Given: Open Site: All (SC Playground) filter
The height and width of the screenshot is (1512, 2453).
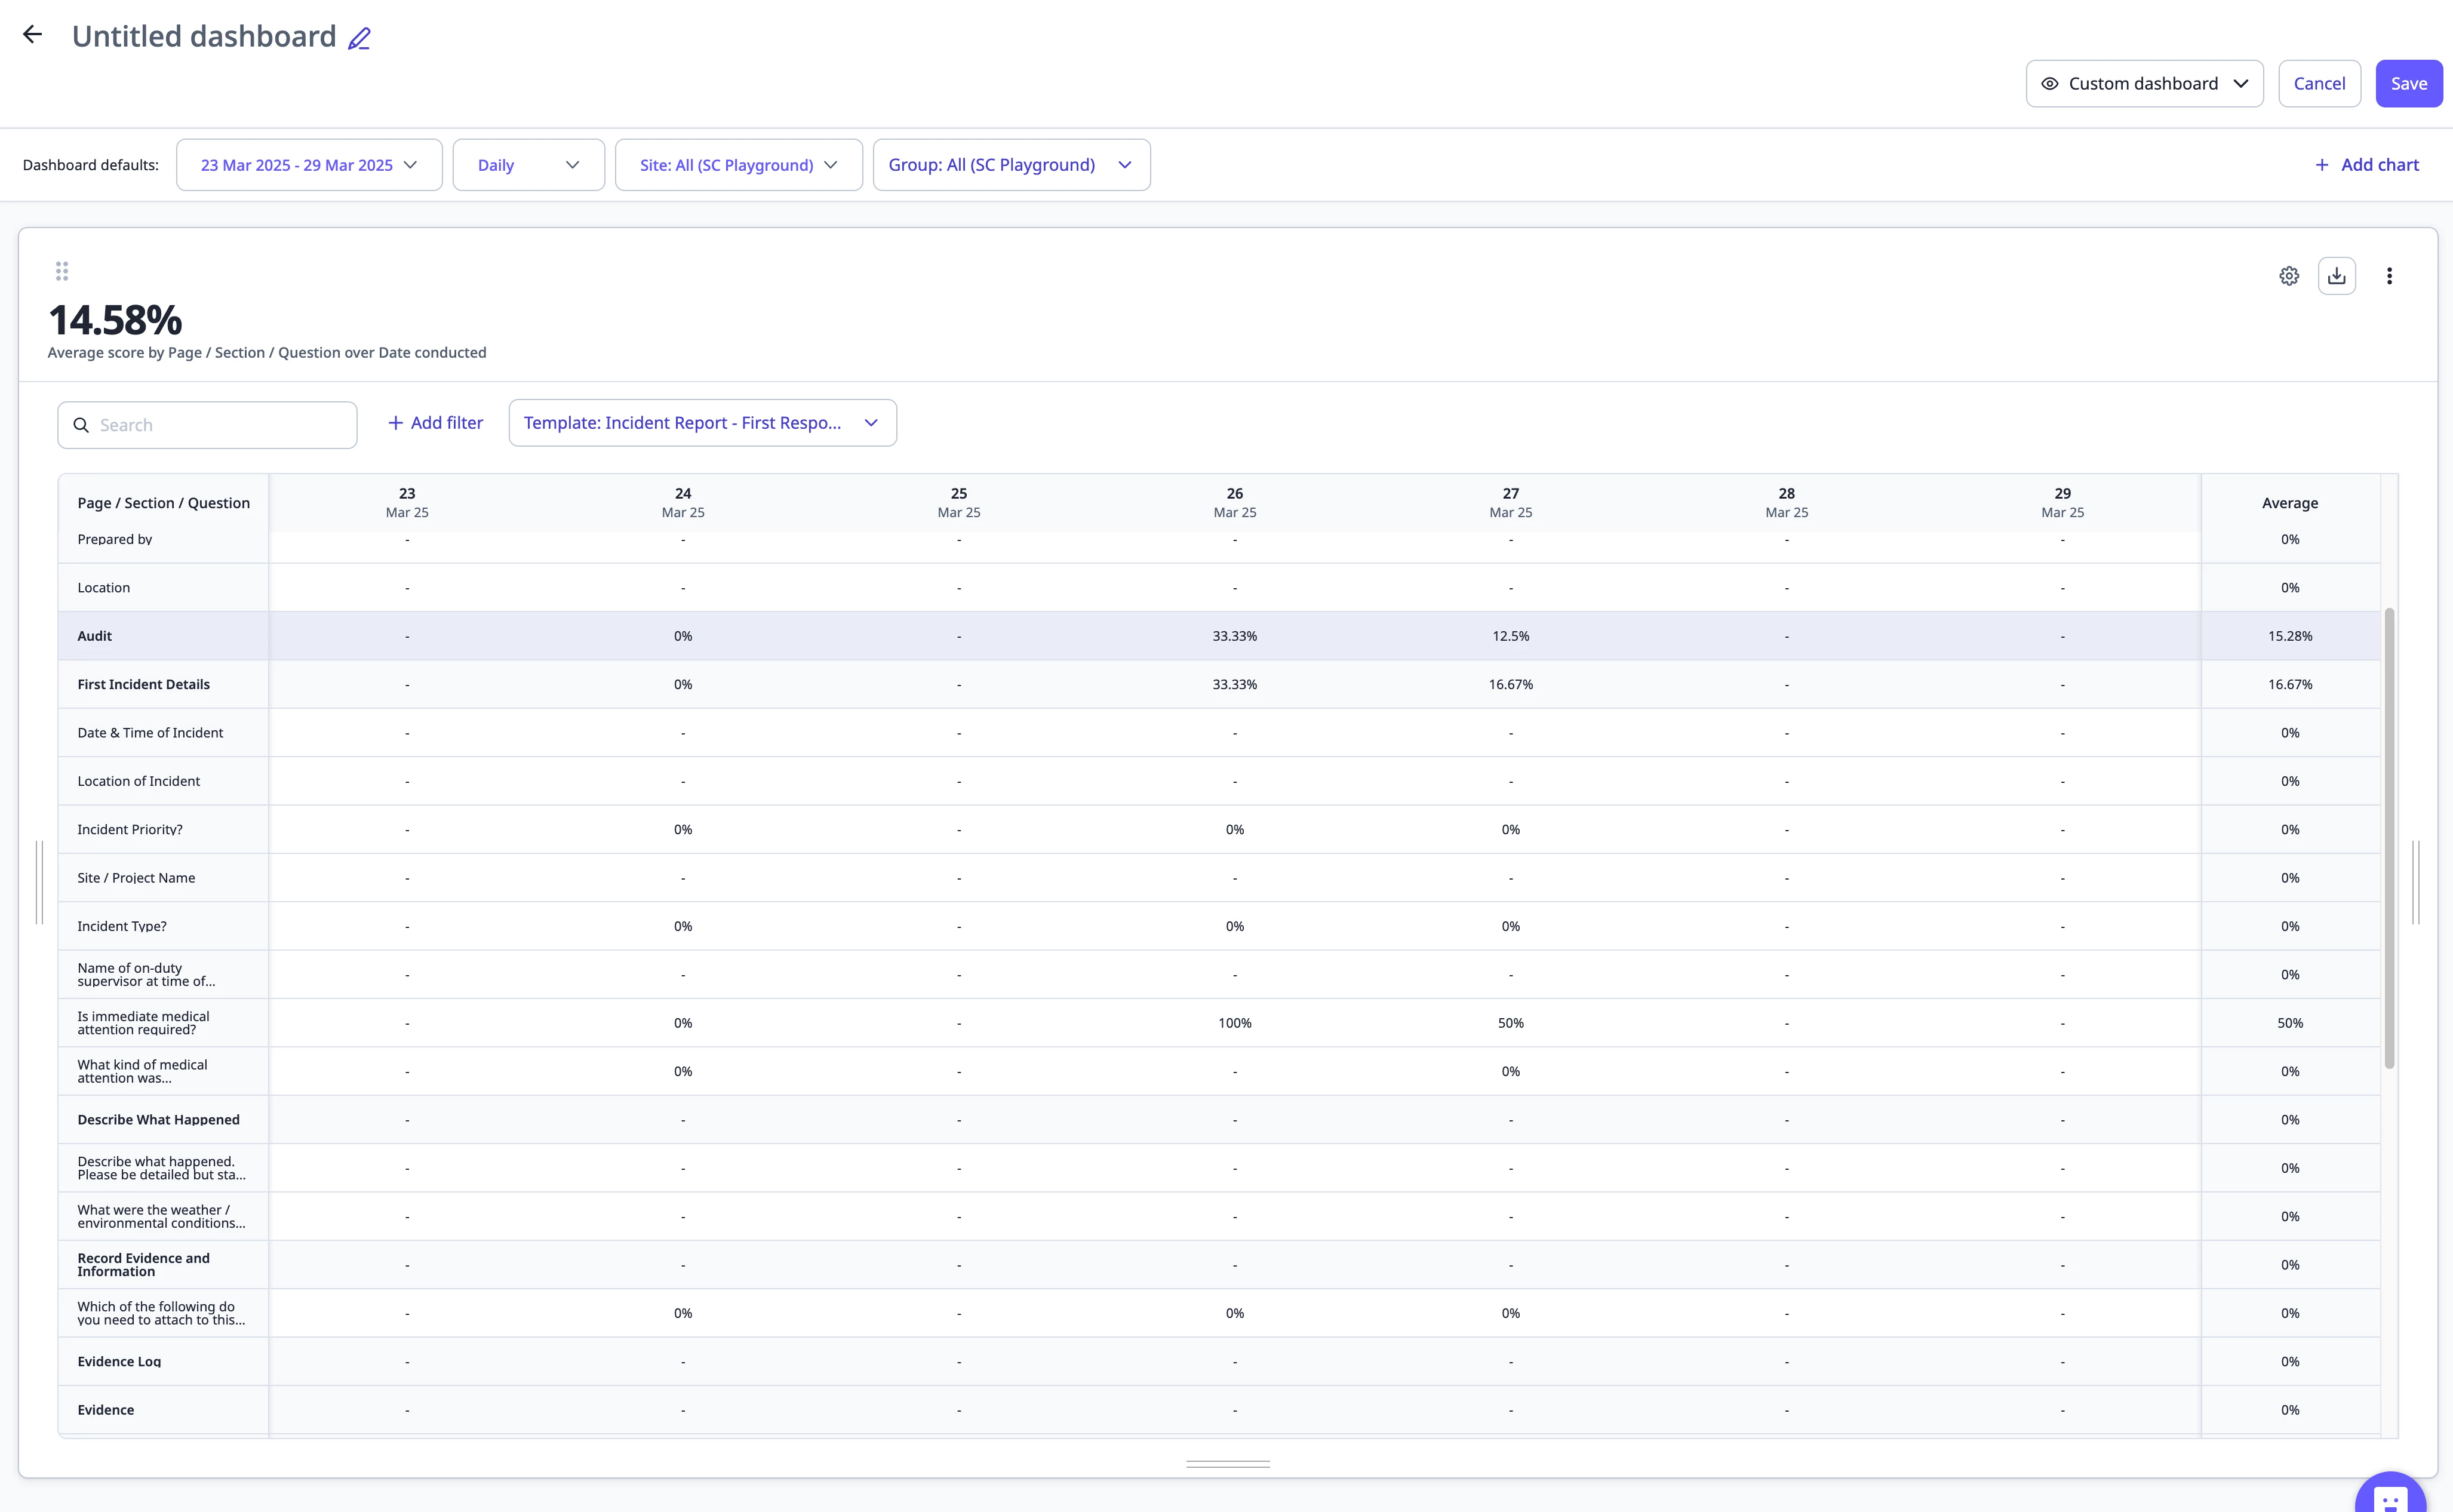Looking at the screenshot, I should tap(738, 165).
